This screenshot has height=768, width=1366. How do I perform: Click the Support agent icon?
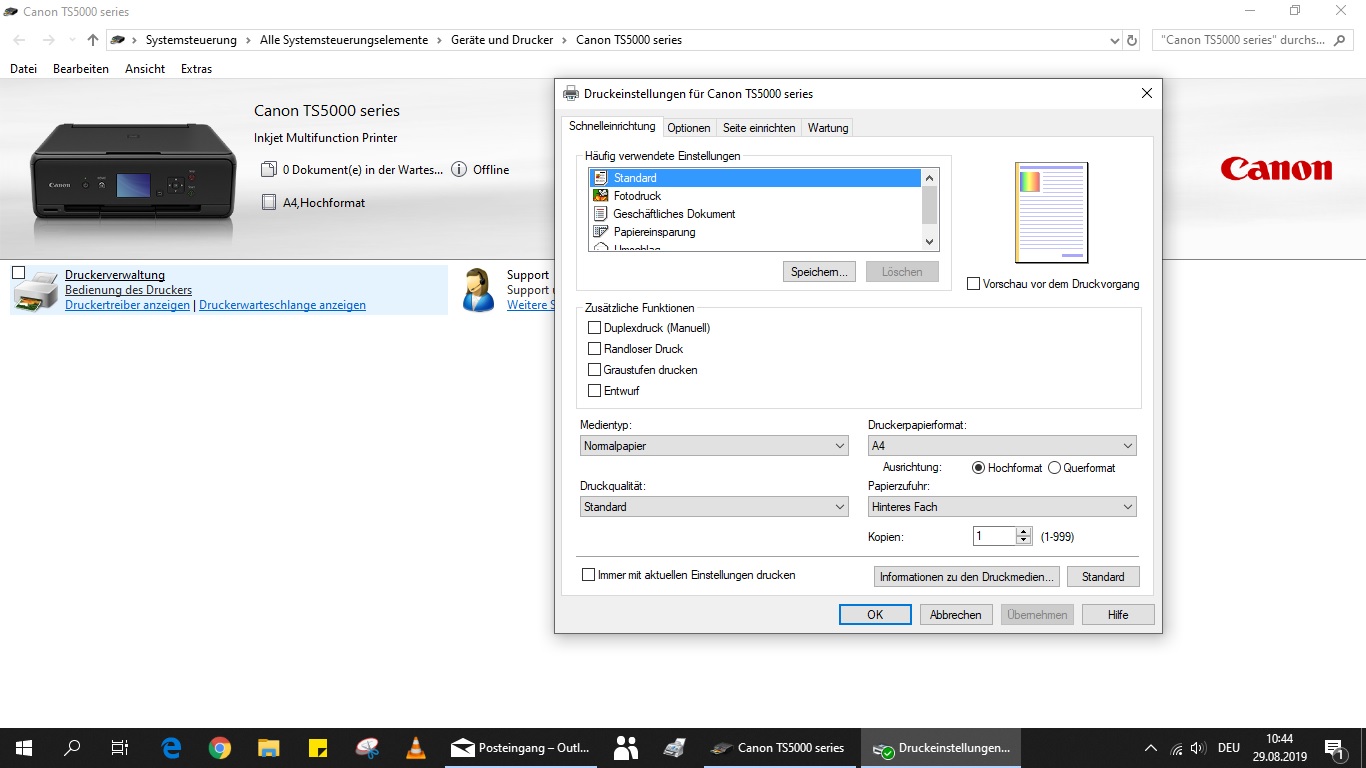click(x=479, y=290)
